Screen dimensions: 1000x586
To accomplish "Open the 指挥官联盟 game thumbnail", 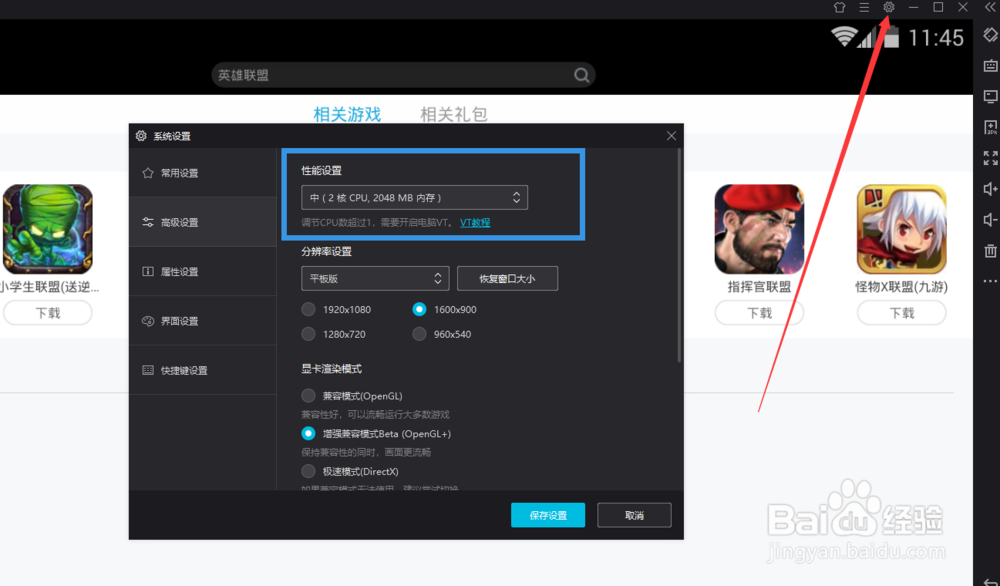I will click(x=759, y=229).
